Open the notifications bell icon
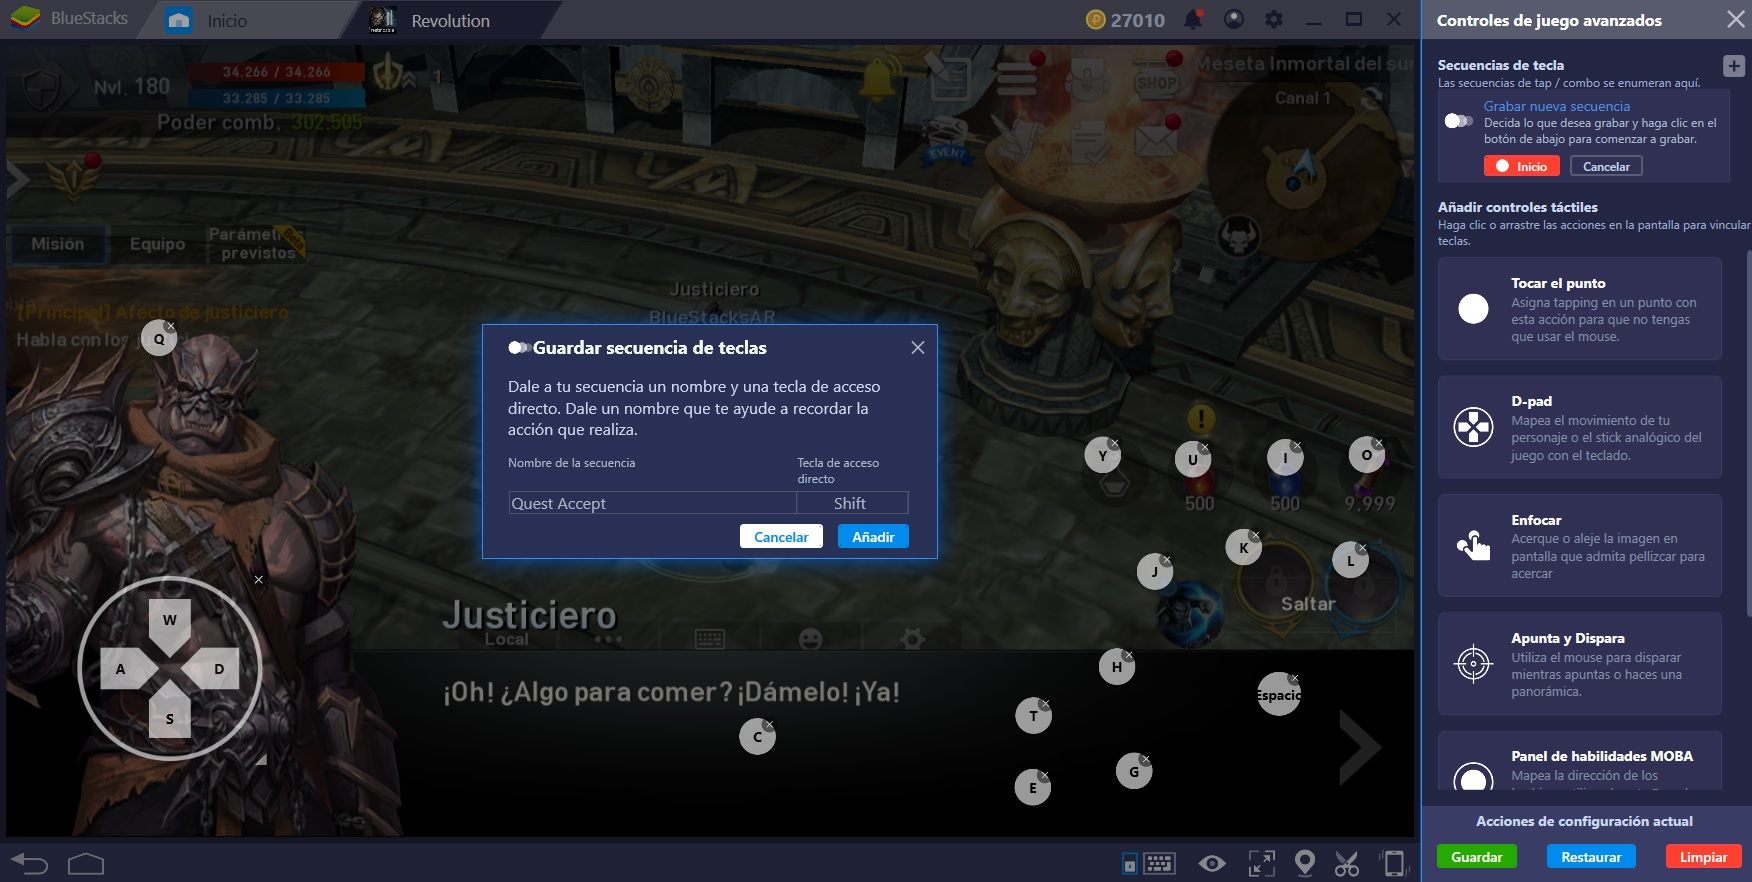1752x882 pixels. (x=1193, y=19)
